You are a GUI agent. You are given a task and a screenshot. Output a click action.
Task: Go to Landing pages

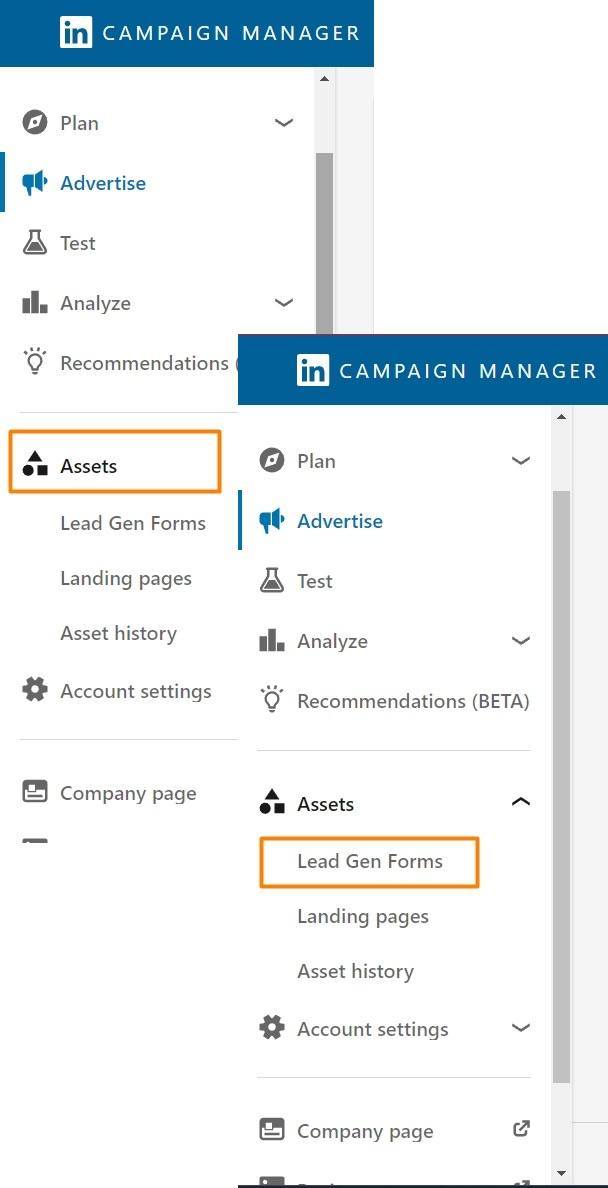pyautogui.click(x=362, y=916)
